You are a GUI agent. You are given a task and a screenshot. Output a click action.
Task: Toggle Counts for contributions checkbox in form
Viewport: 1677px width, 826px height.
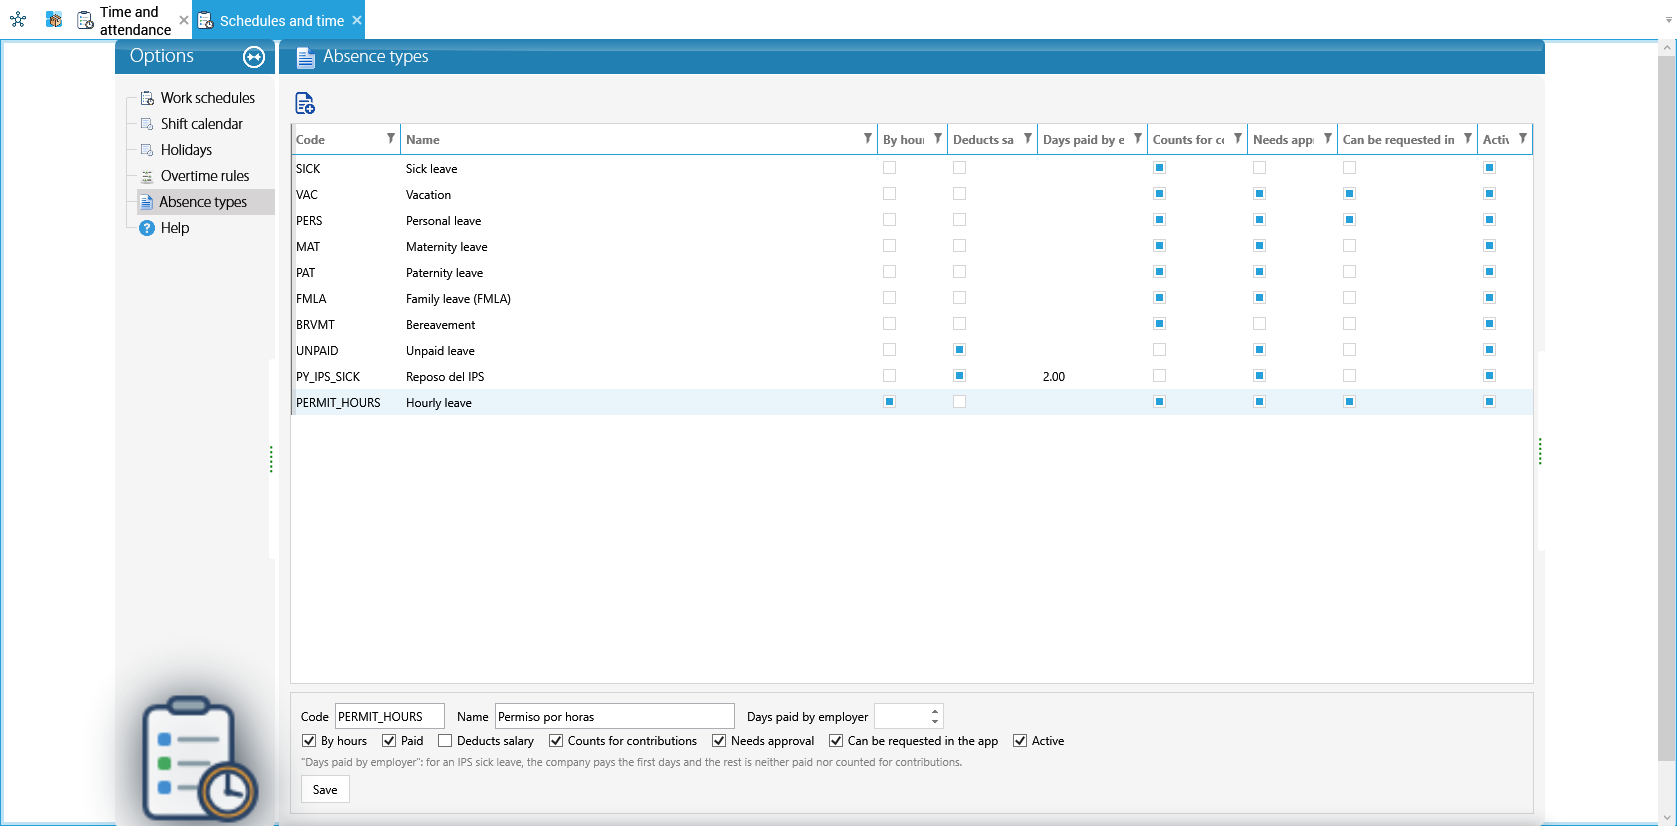[556, 741]
